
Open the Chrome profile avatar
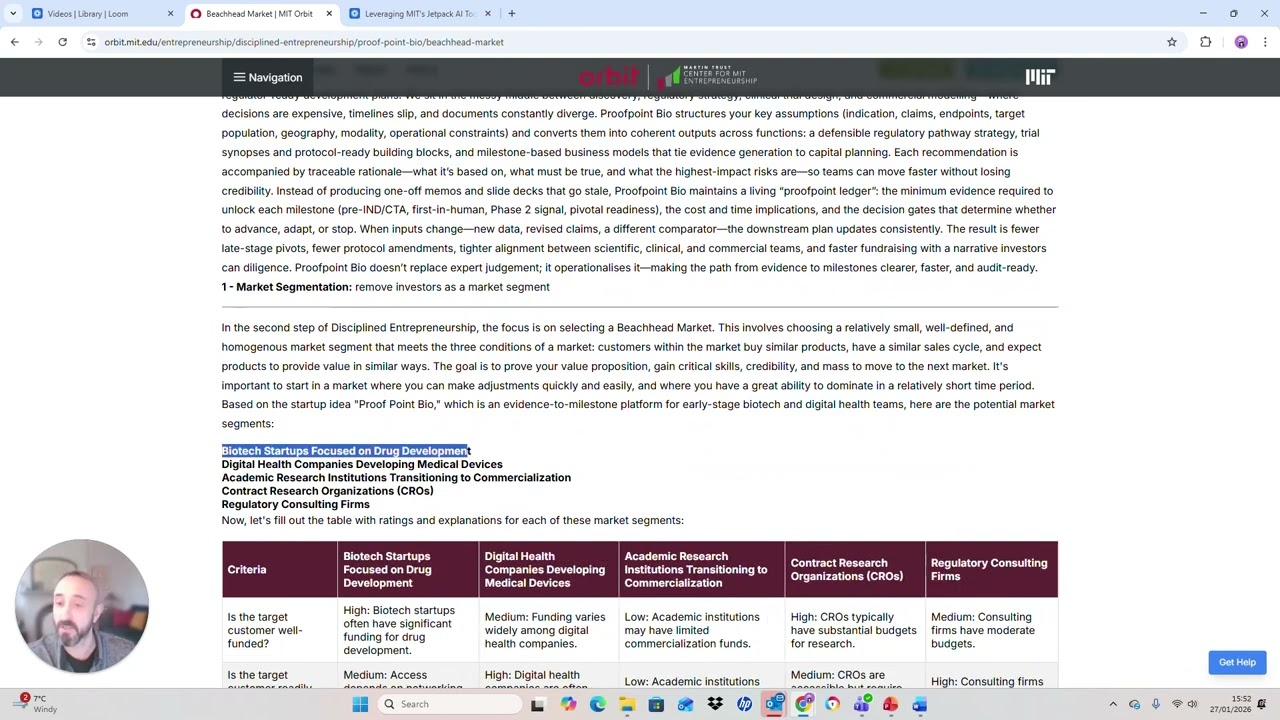(1241, 42)
